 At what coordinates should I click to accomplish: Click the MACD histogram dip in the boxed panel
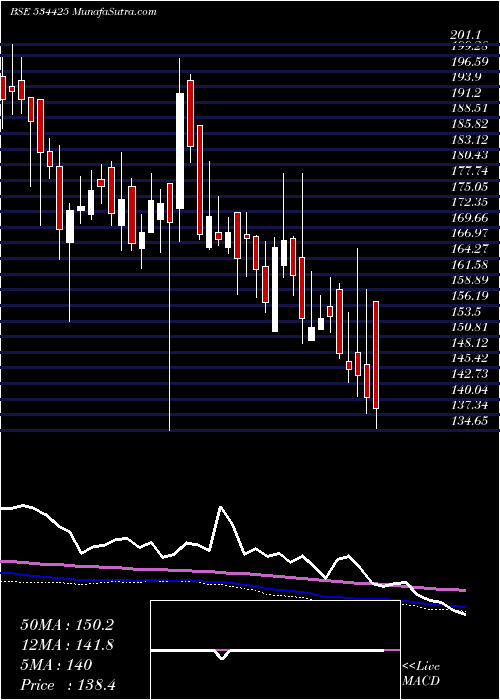[222, 654]
